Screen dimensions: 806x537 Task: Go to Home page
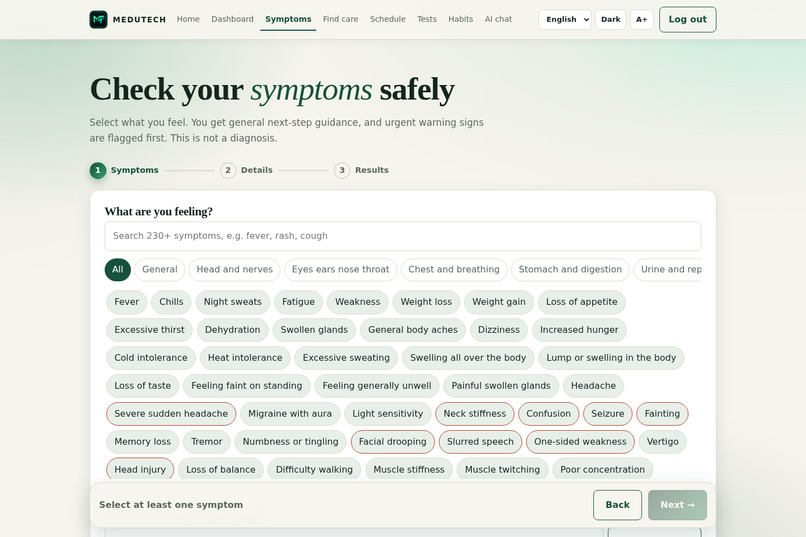(x=188, y=19)
